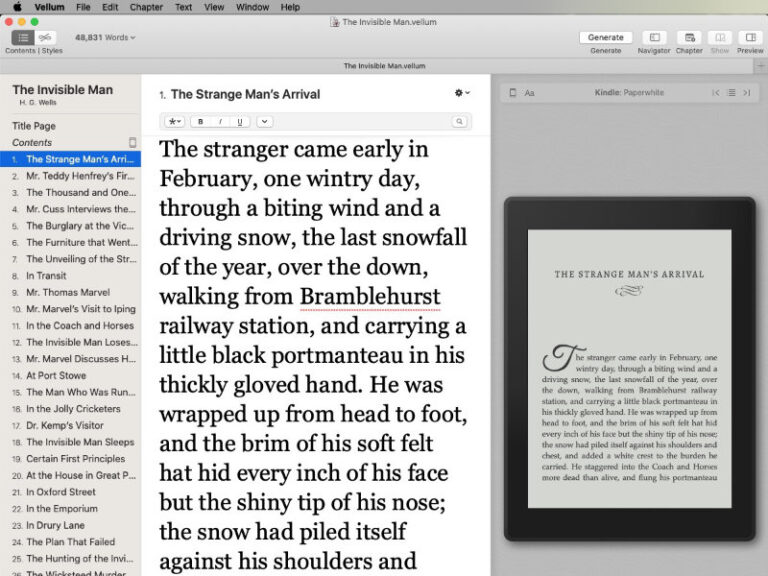Viewport: 768px width, 576px height.
Task: Click the device icon in preview bar
Action: (x=513, y=93)
